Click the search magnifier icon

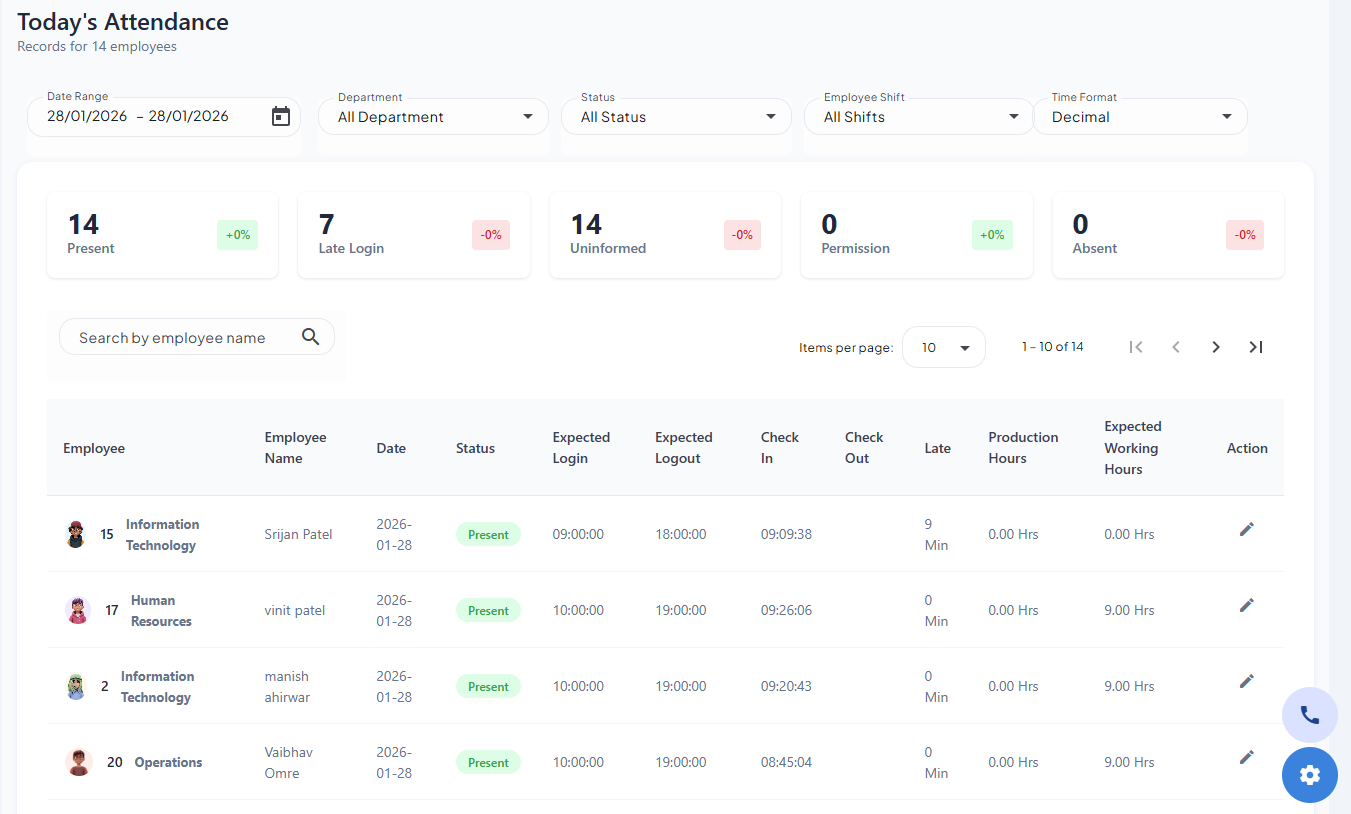[x=310, y=337]
